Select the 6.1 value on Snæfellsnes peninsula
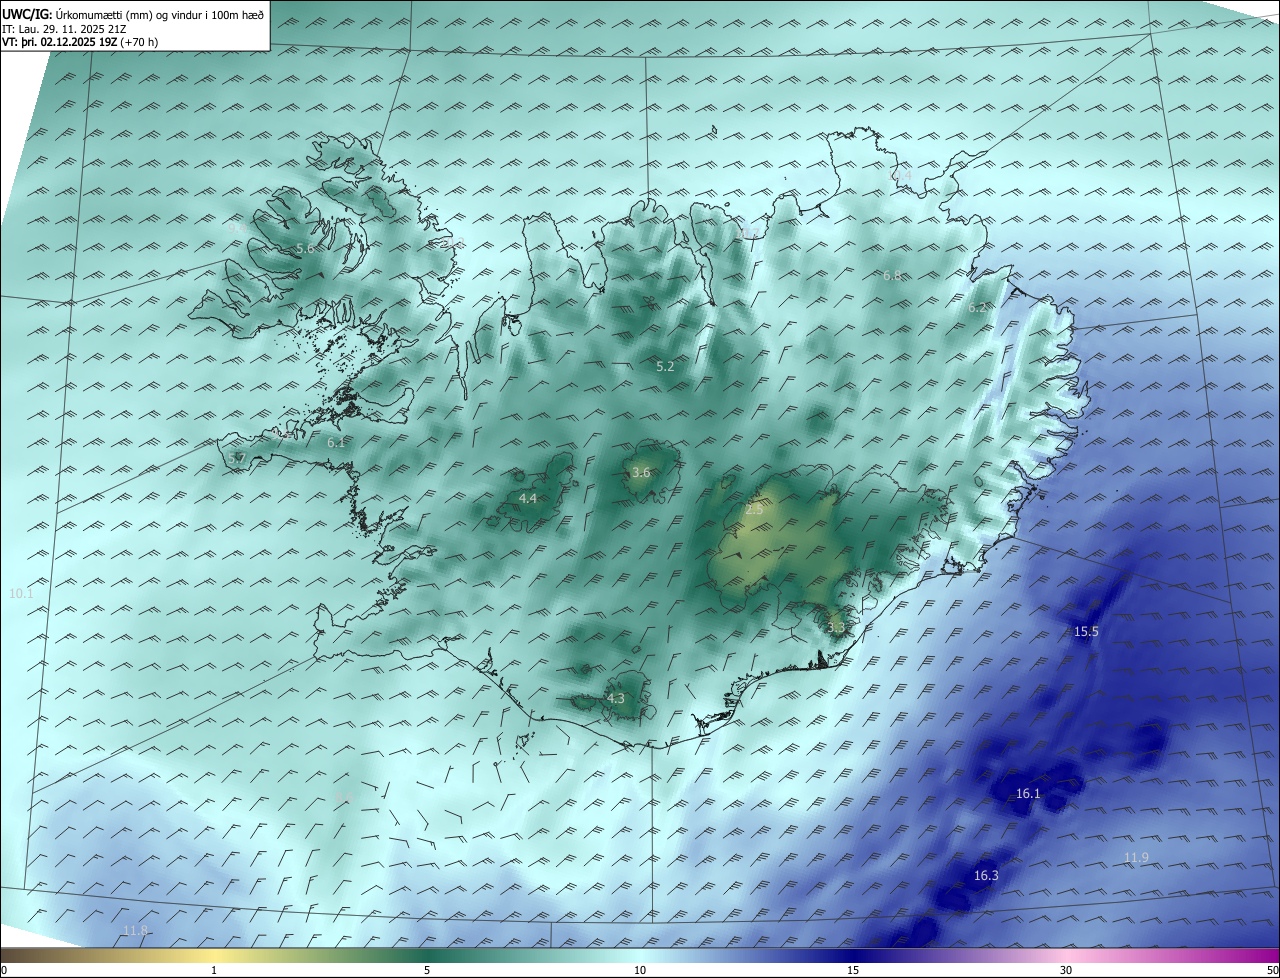1280x978 pixels. pyautogui.click(x=336, y=442)
